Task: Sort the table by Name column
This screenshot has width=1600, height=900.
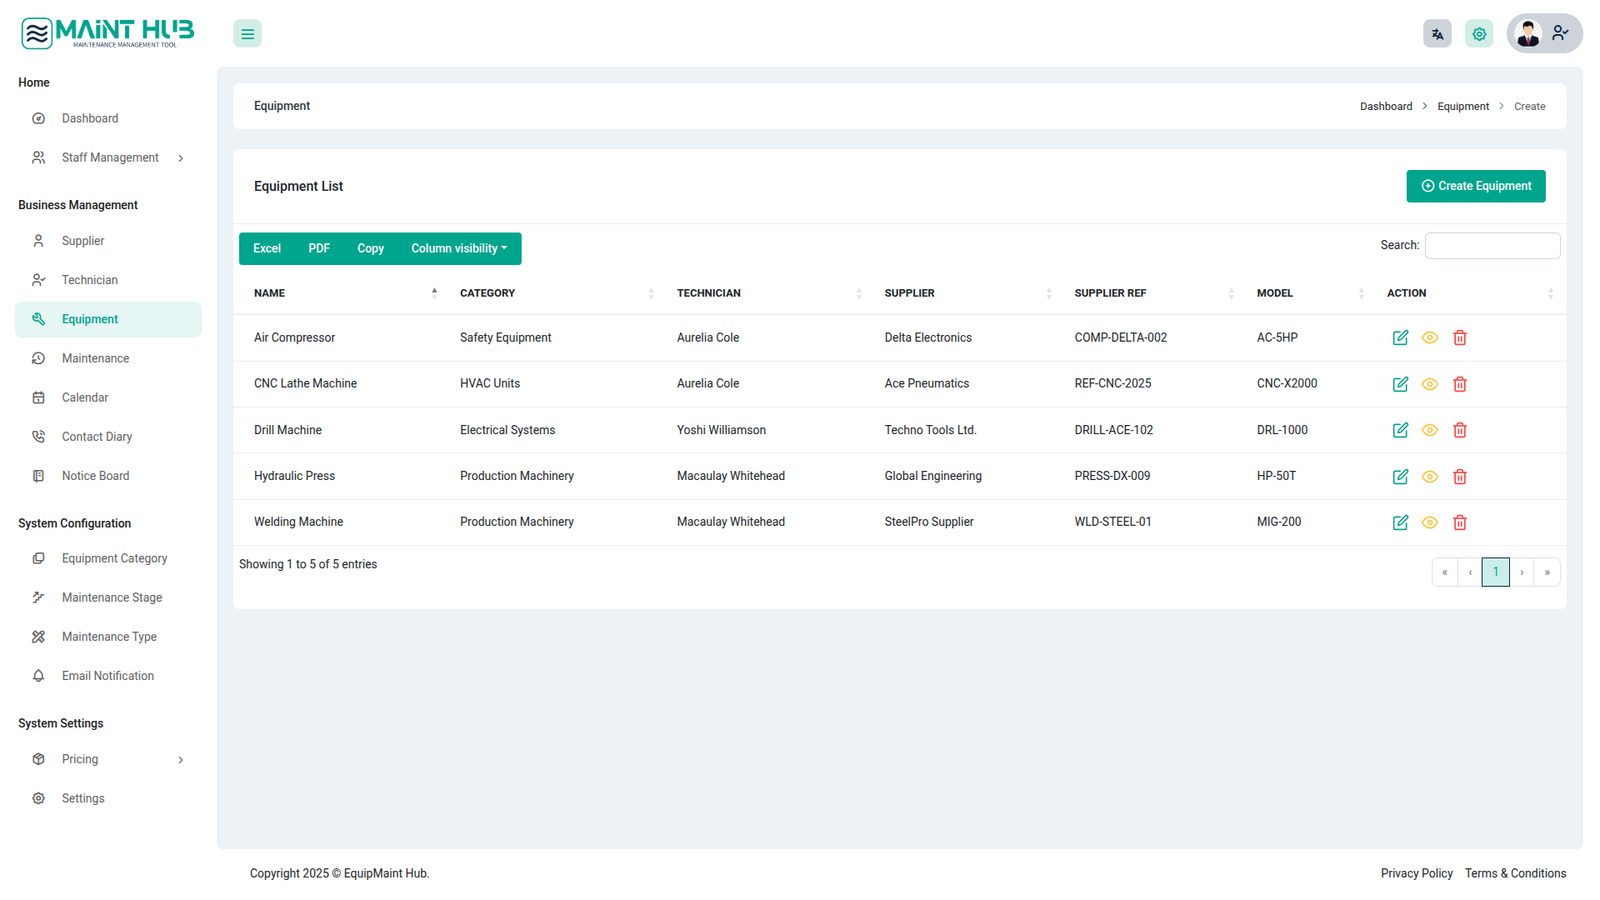Action: point(270,294)
